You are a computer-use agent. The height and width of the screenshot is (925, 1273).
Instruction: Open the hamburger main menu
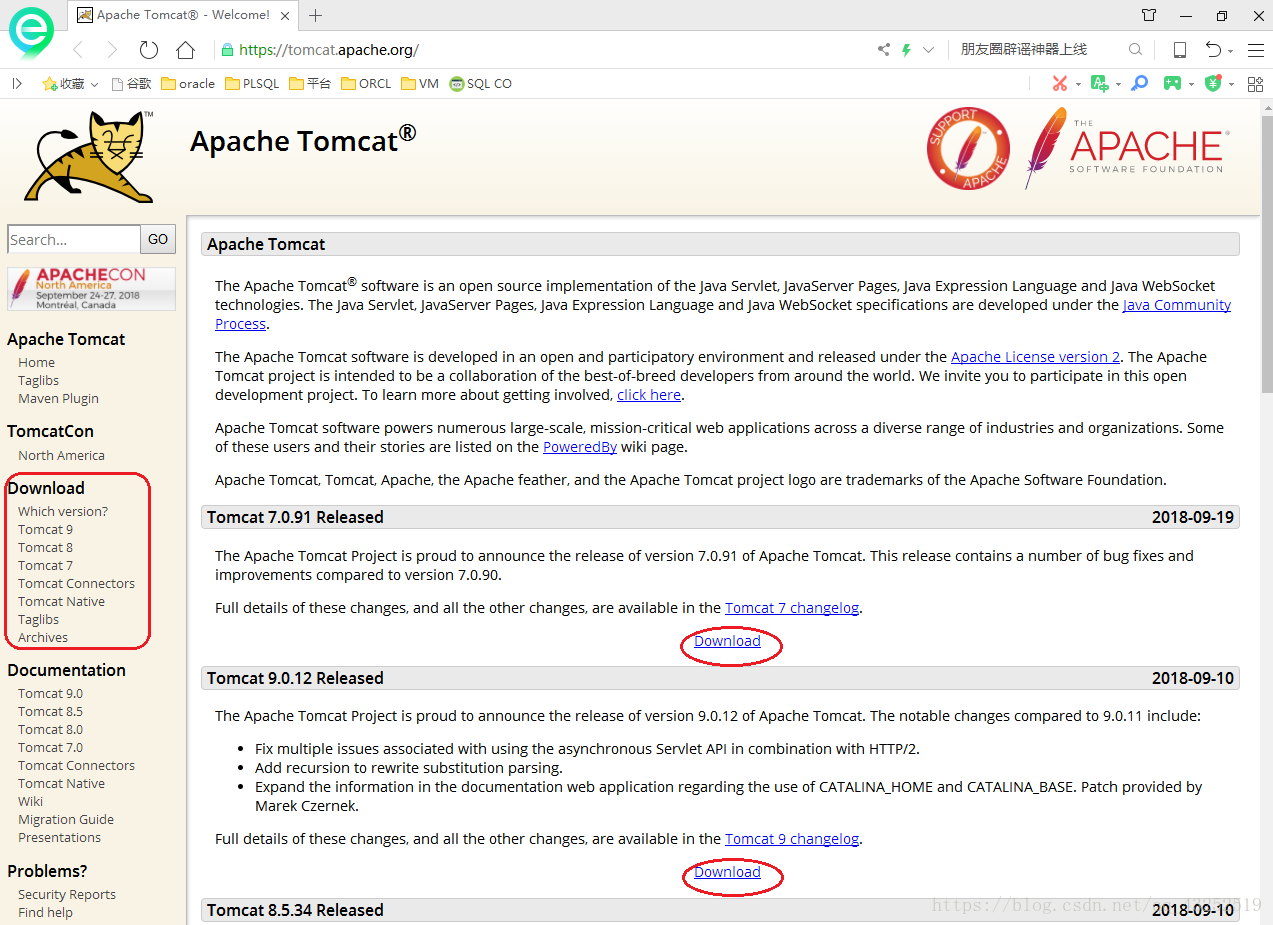pos(1256,50)
